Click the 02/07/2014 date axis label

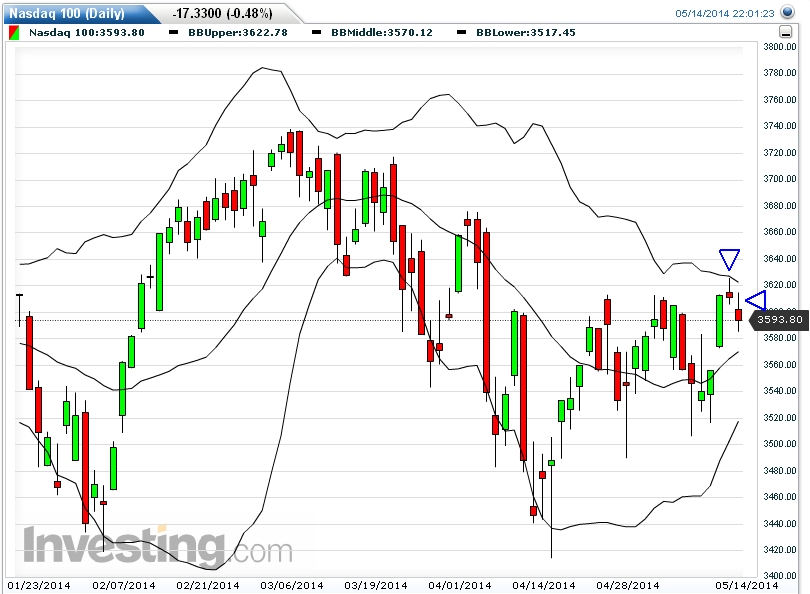pos(124,585)
